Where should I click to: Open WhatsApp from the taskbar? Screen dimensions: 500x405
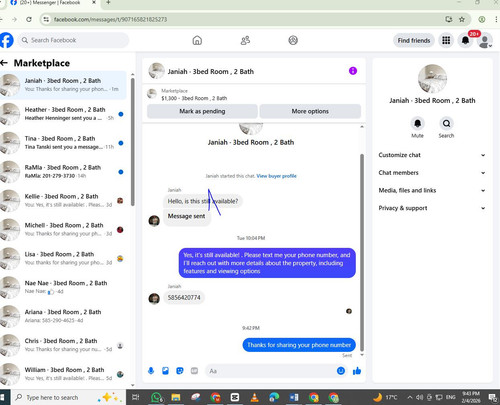pyautogui.click(x=156, y=397)
